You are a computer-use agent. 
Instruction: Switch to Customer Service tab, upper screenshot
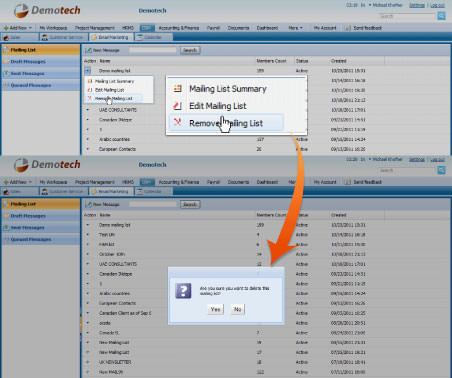tap(64, 37)
